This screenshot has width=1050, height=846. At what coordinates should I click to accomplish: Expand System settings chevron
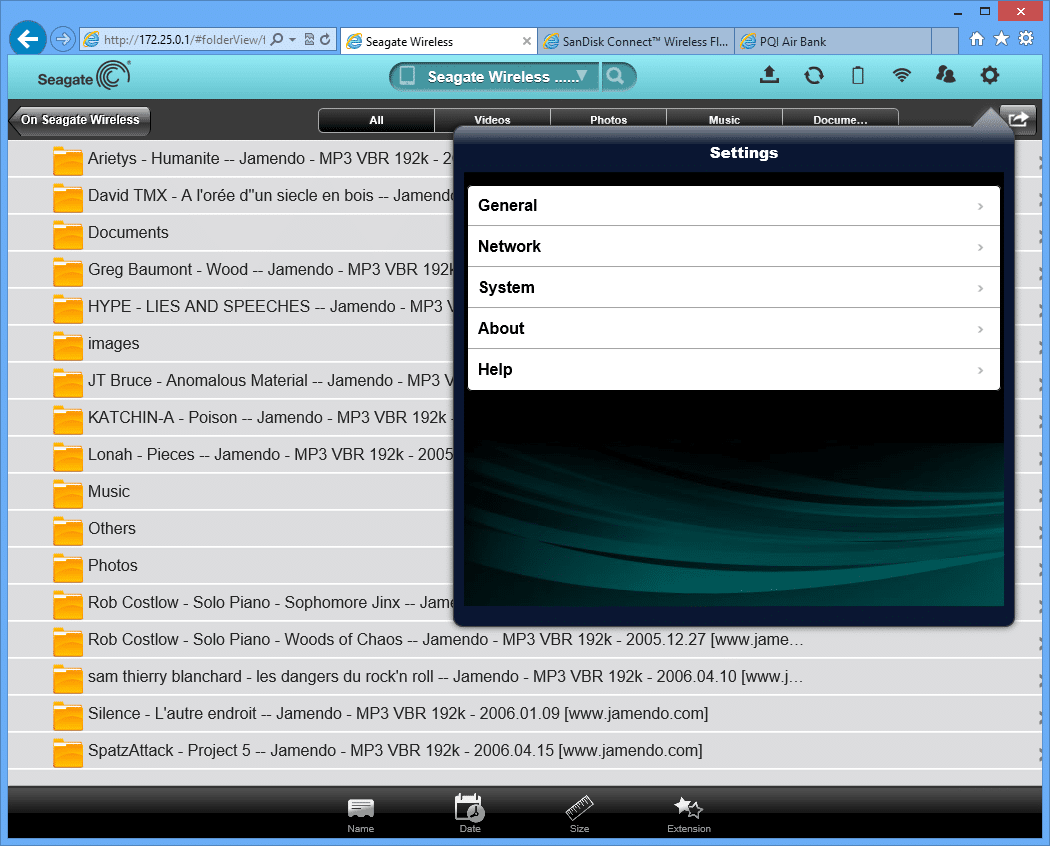(x=980, y=288)
